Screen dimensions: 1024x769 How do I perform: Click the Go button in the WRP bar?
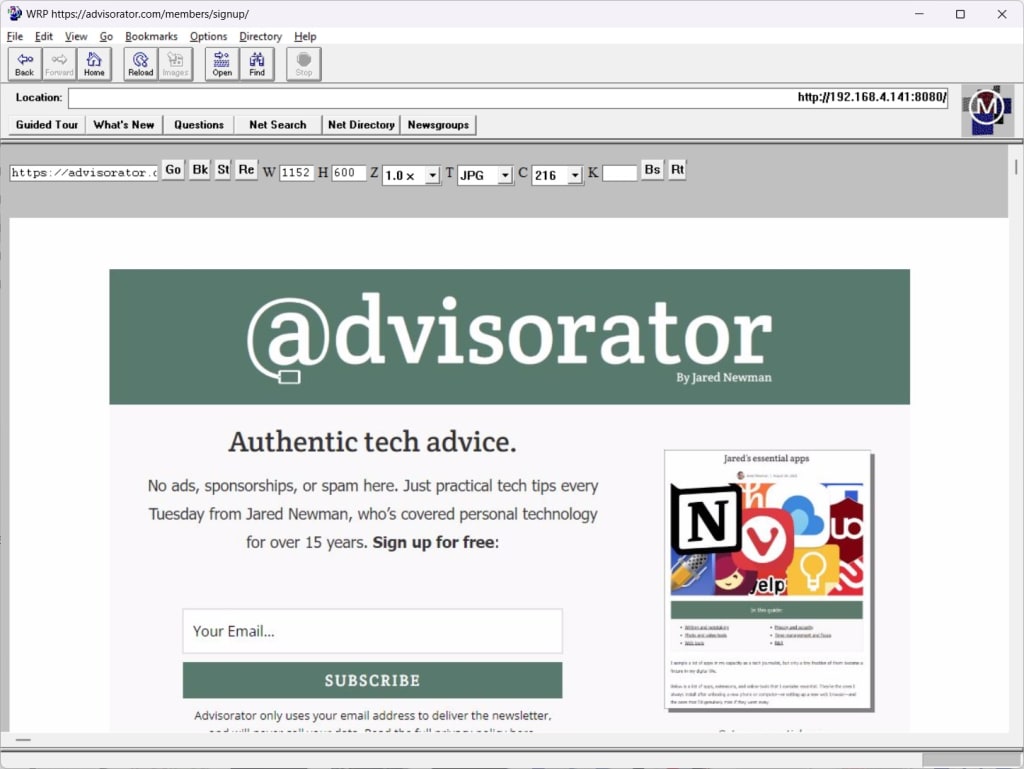pyautogui.click(x=172, y=170)
